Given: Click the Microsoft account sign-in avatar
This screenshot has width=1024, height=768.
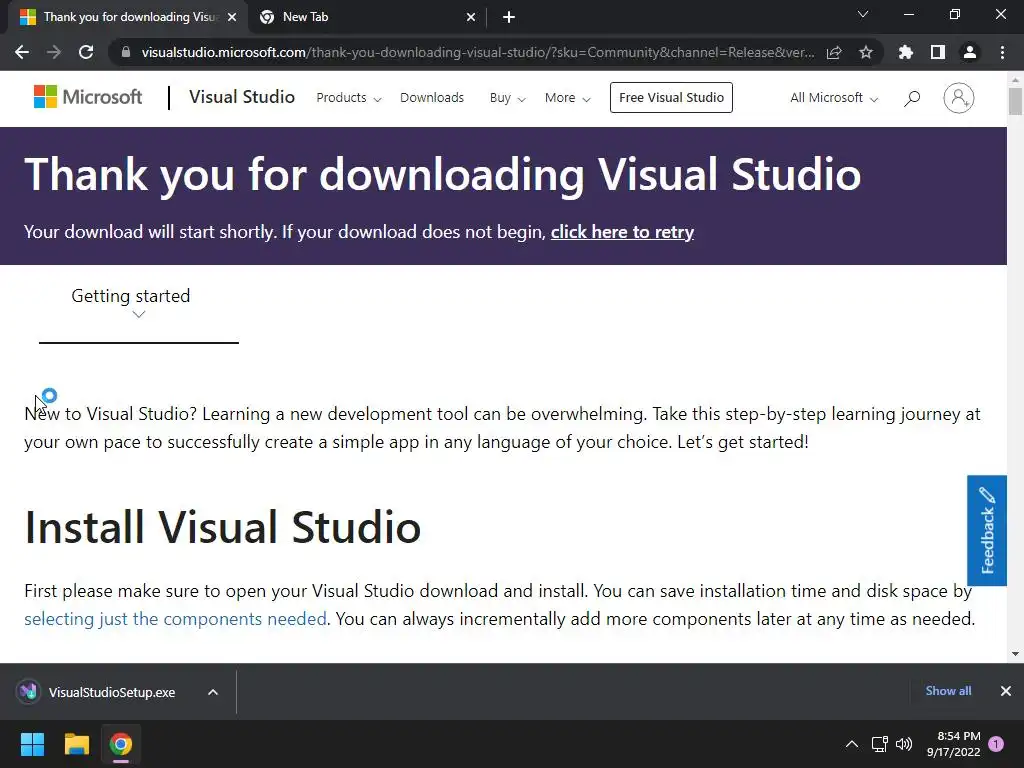Looking at the screenshot, I should (x=959, y=98).
